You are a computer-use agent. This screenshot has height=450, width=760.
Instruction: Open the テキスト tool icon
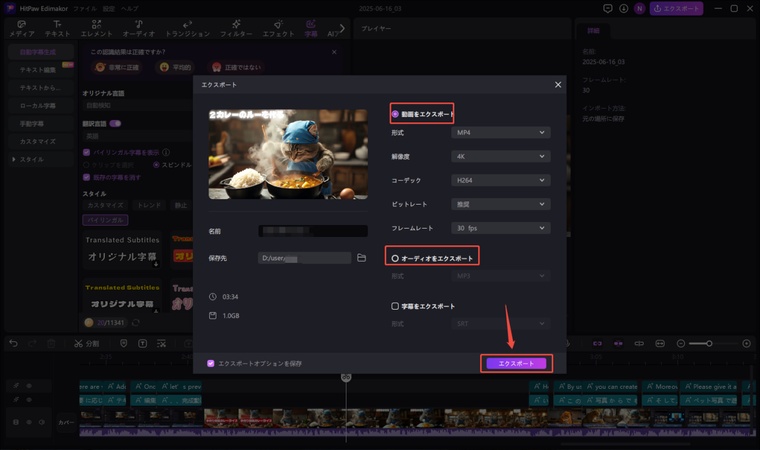point(57,27)
